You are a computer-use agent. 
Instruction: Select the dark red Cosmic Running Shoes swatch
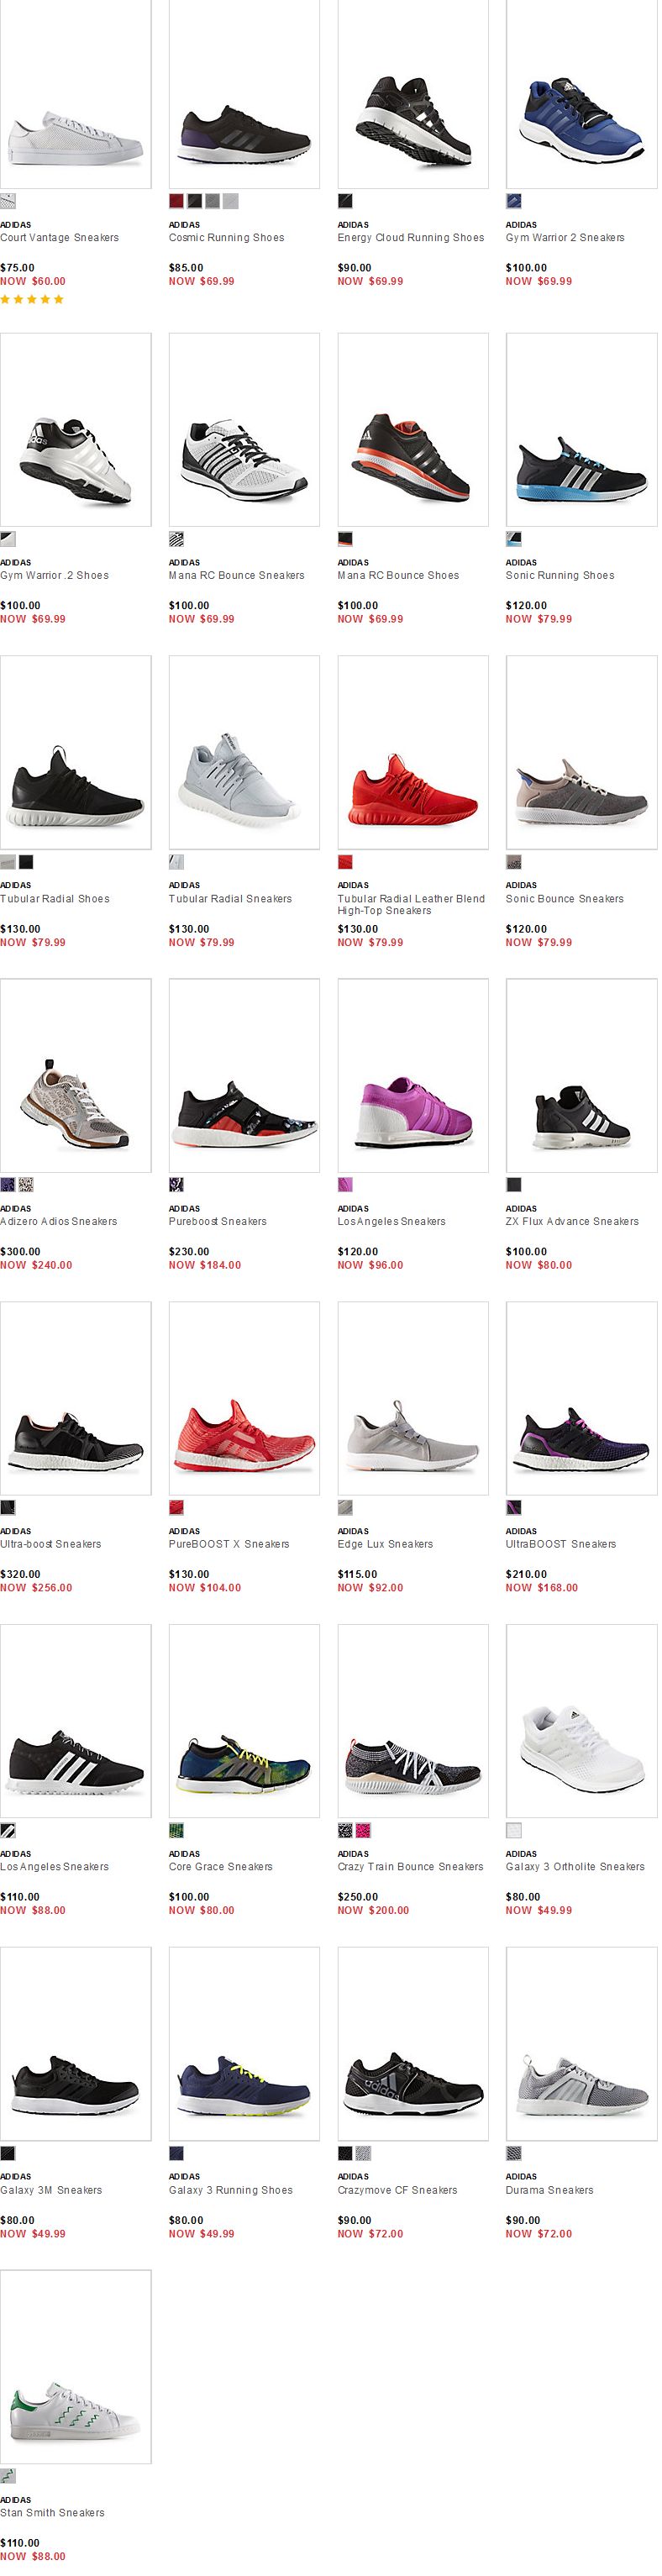tap(177, 201)
